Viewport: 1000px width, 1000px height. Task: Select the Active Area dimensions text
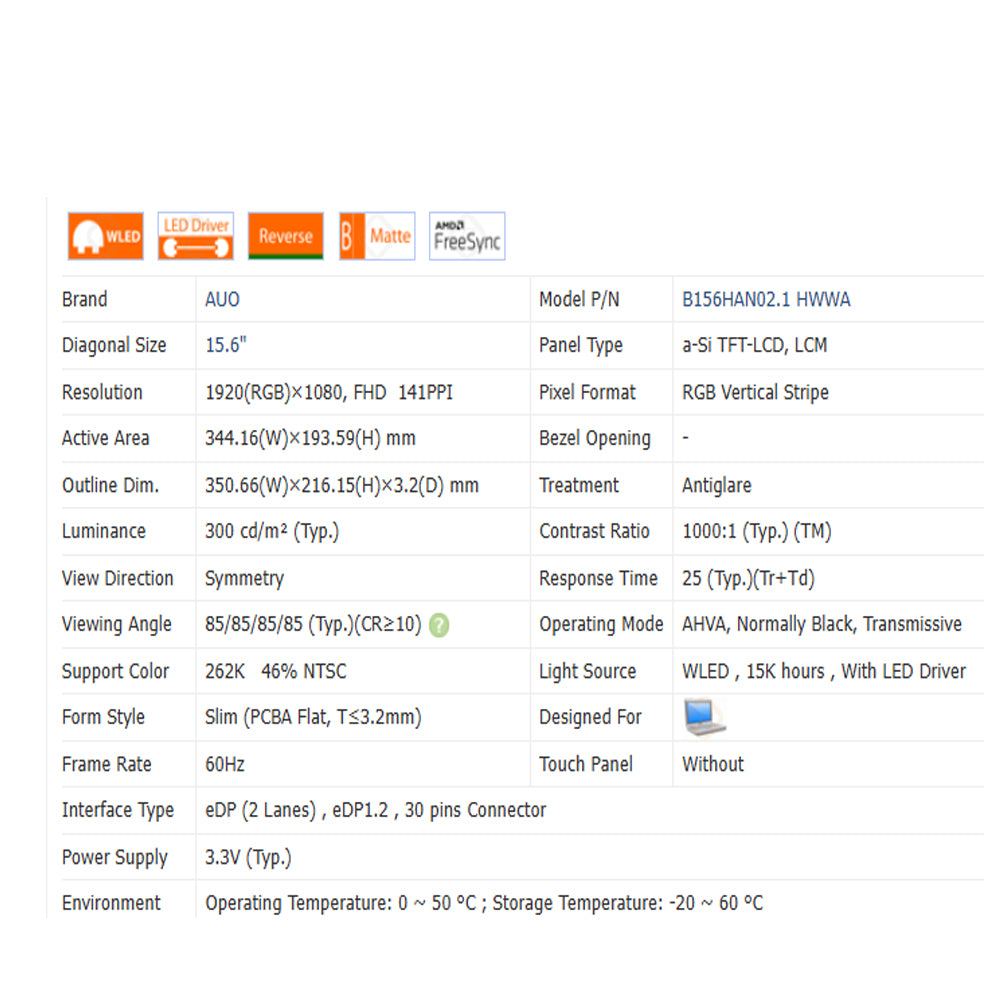(x=310, y=438)
